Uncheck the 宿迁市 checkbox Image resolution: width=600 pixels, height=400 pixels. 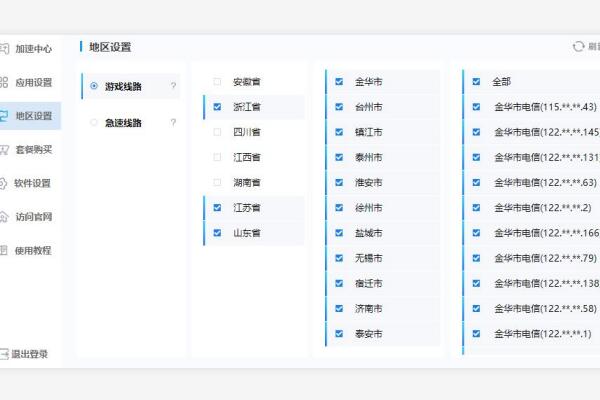click(339, 283)
